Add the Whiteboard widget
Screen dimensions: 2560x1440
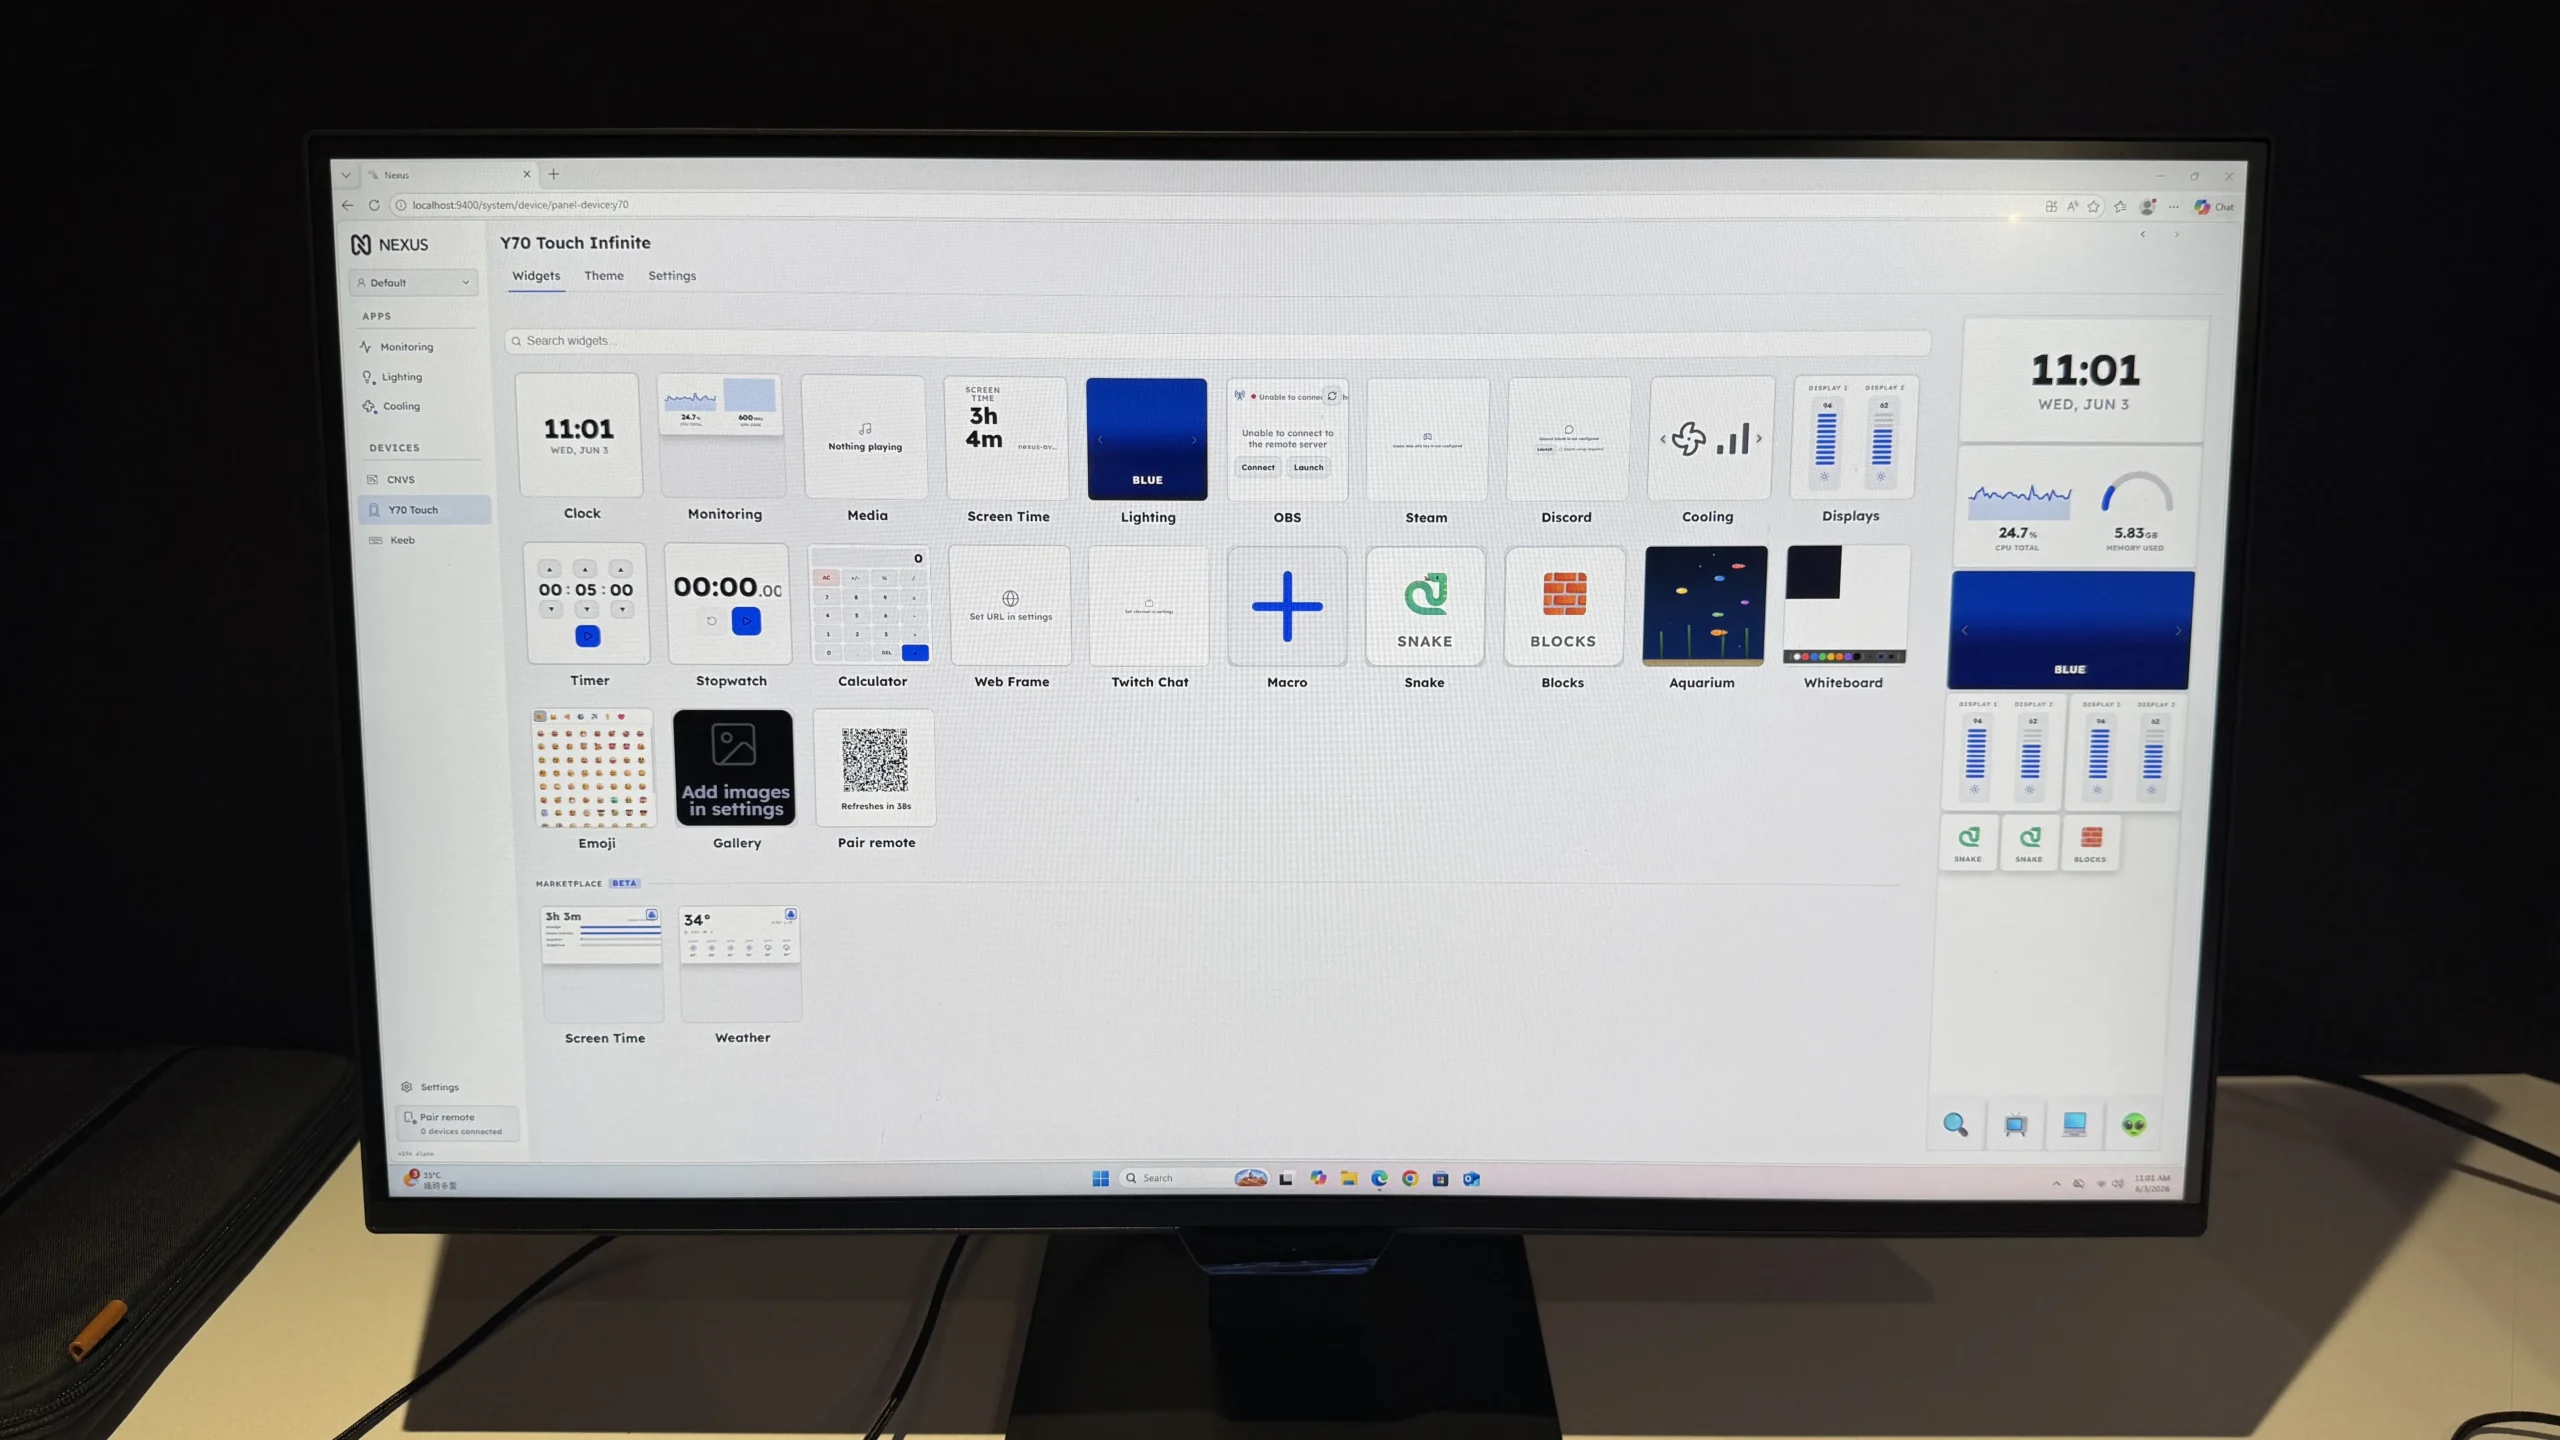[1846, 605]
